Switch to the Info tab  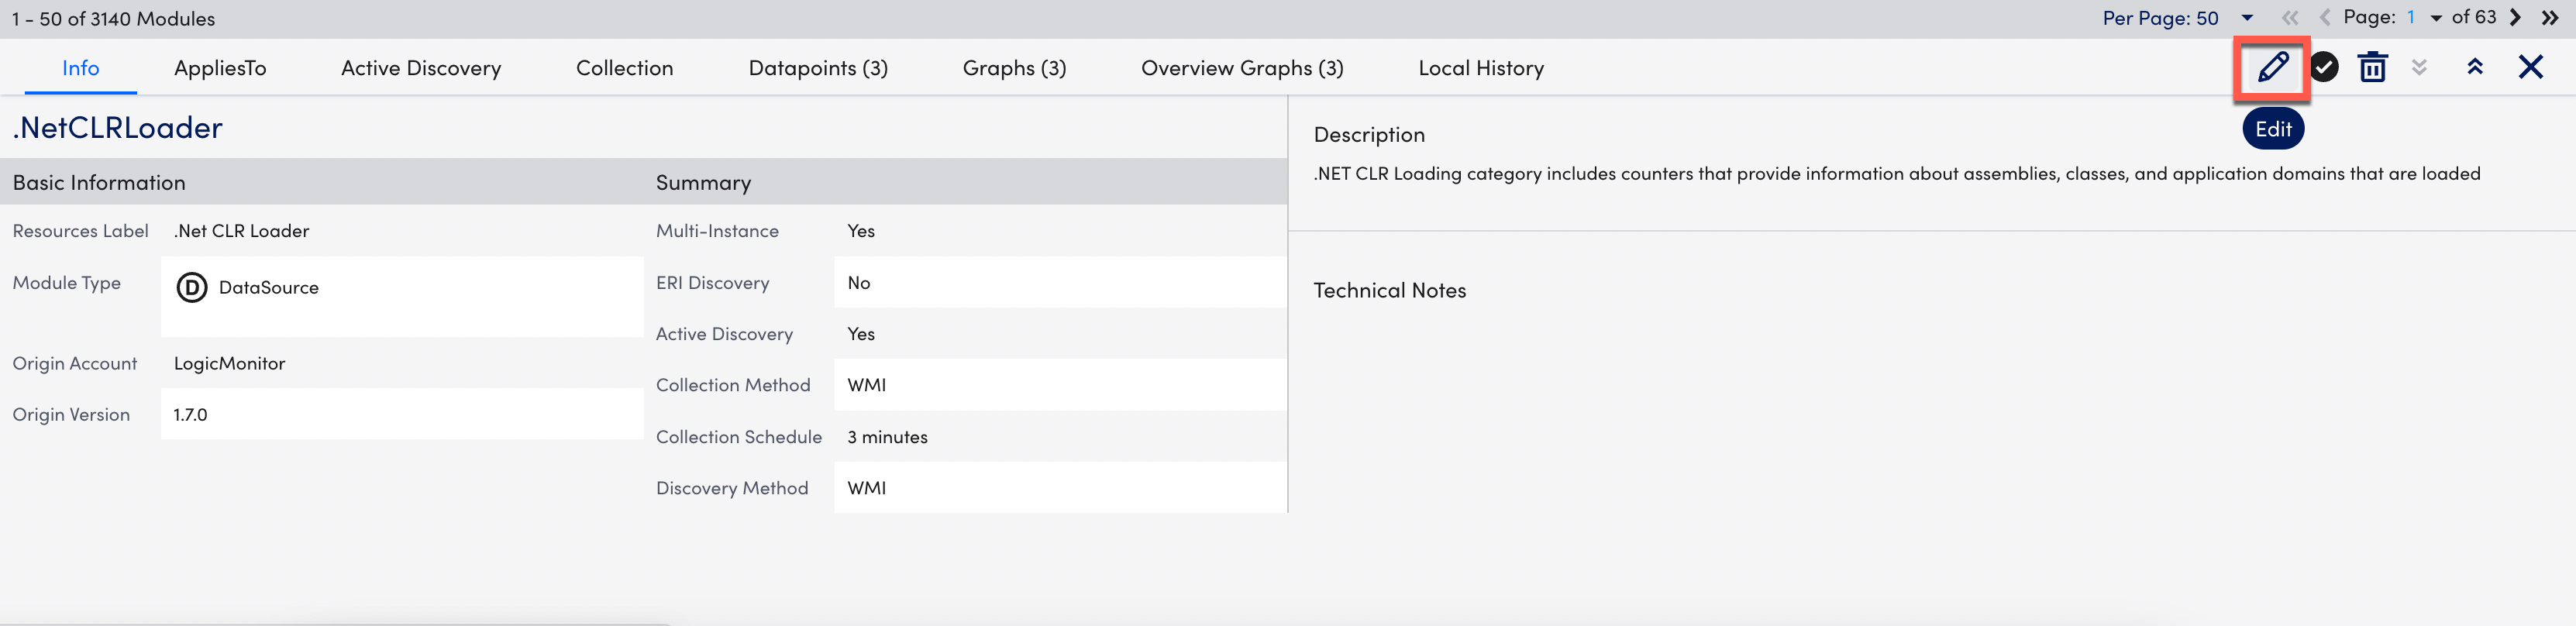[x=81, y=68]
